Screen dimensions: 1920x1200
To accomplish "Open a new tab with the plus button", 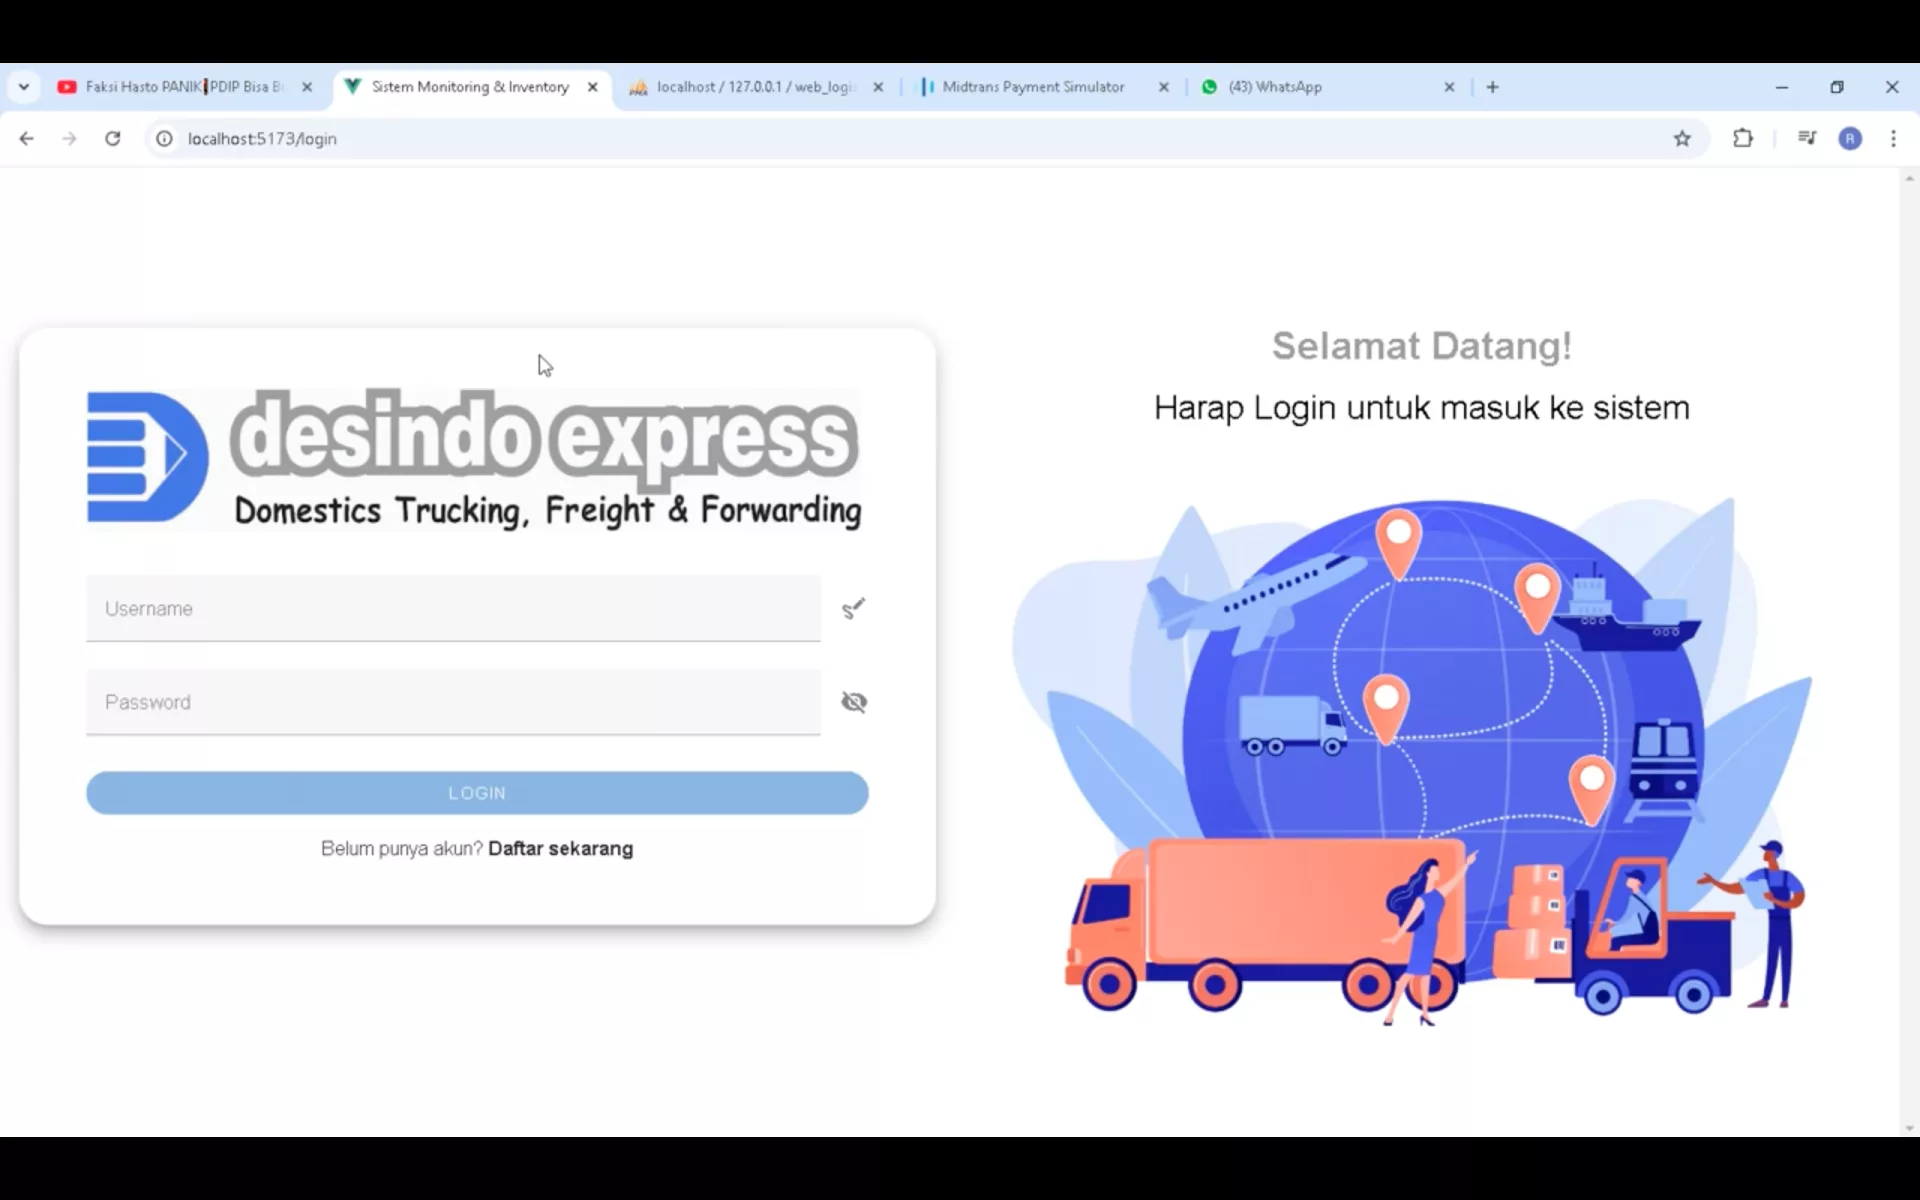I will point(1492,87).
